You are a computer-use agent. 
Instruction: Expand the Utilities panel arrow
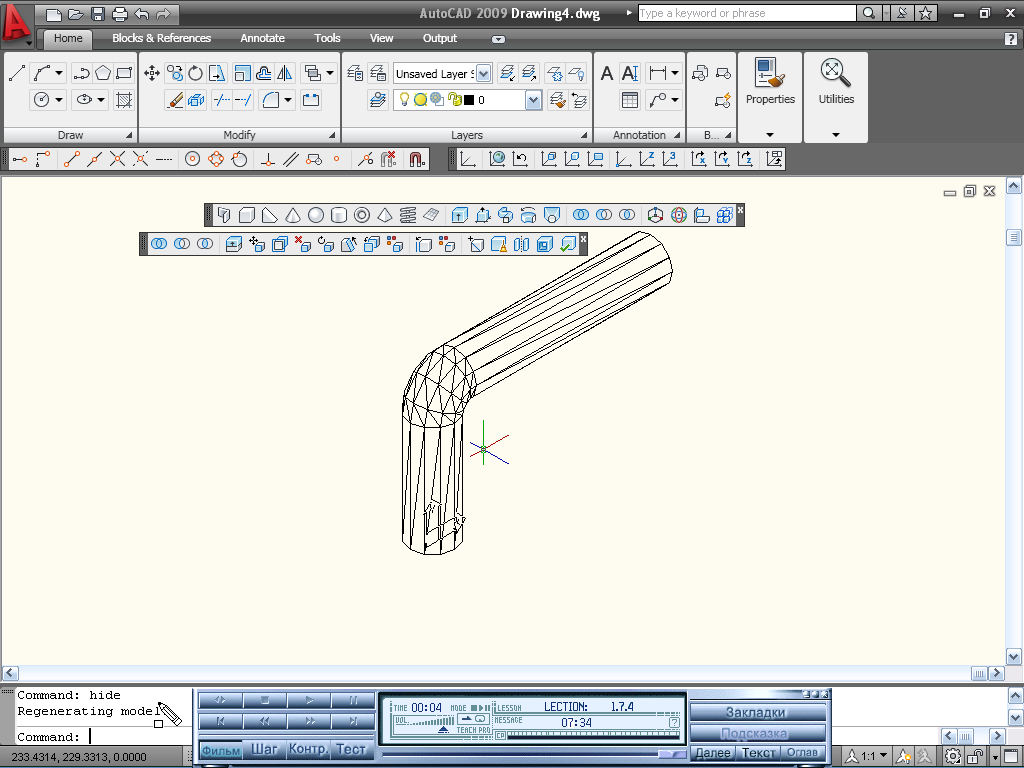(x=836, y=135)
